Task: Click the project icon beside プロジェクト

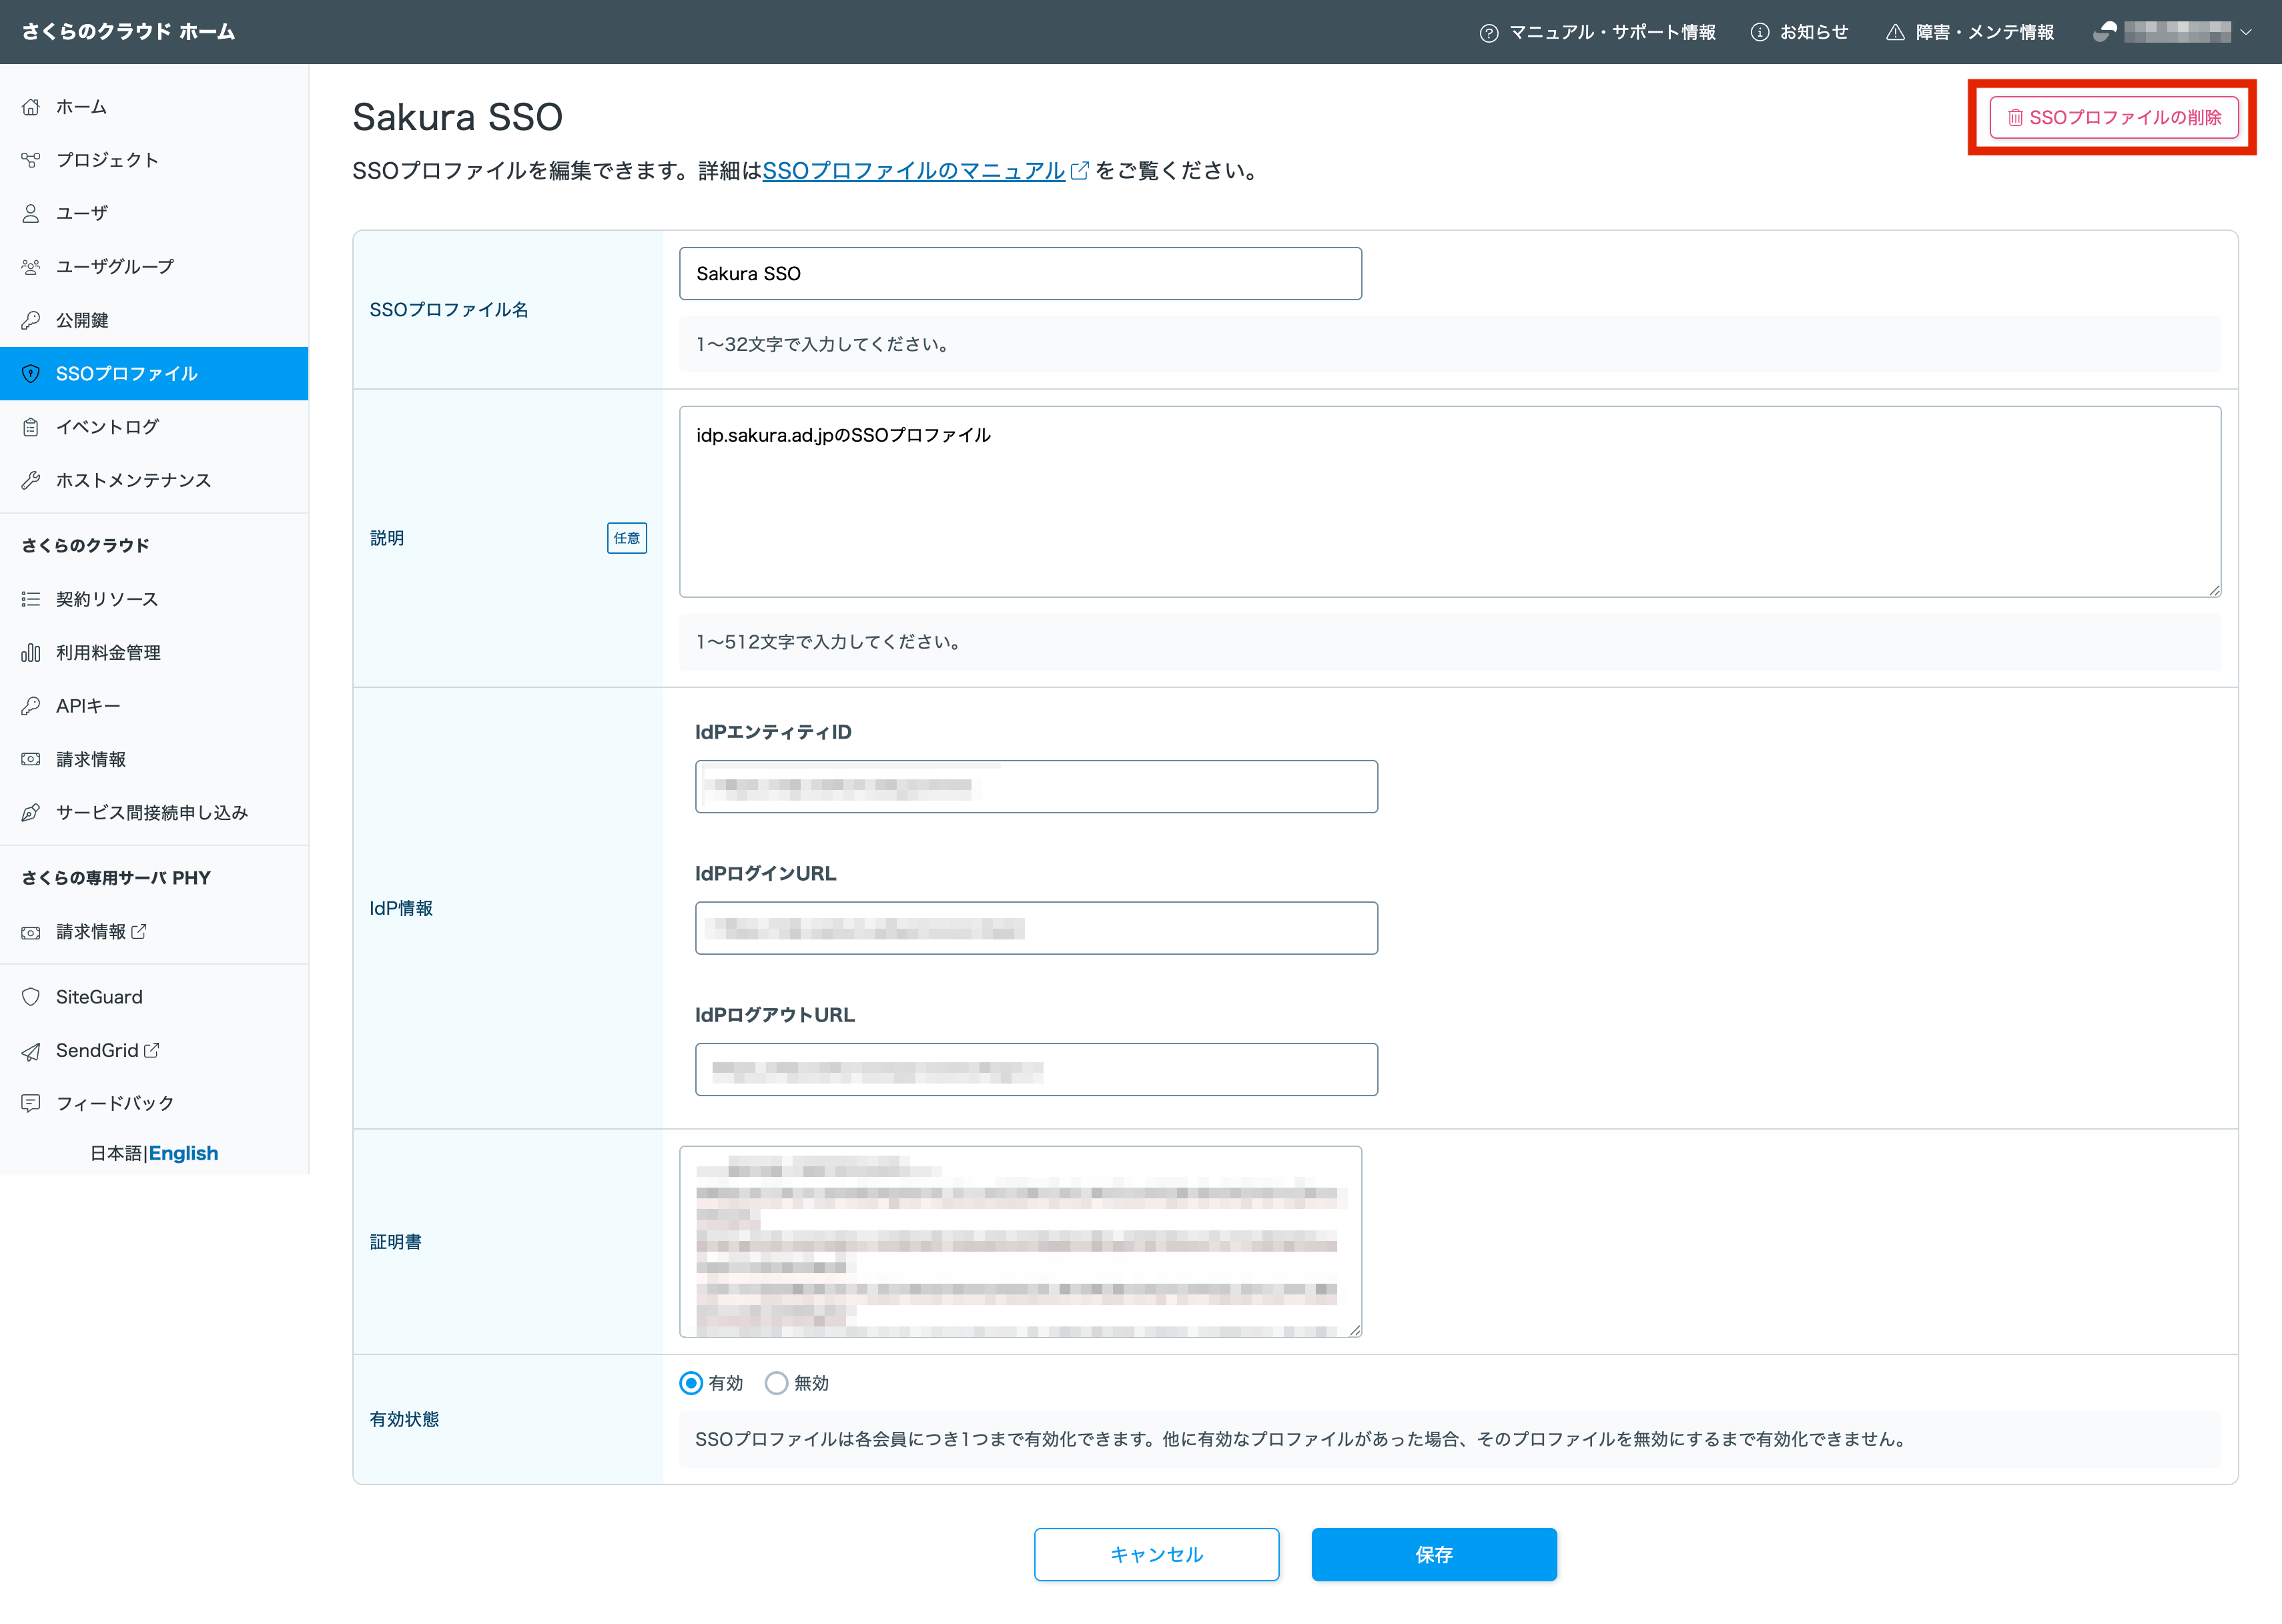Action: coord(31,160)
